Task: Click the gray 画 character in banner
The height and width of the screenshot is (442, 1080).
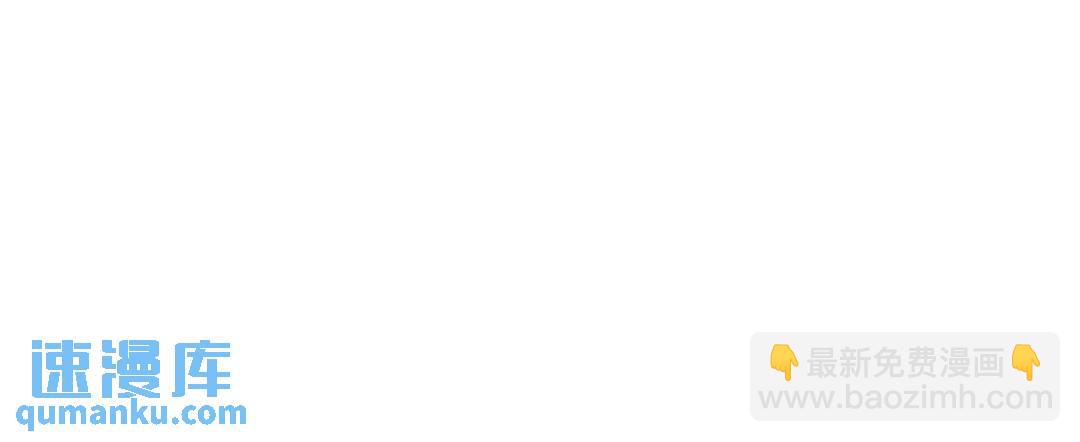Action: 988,363
